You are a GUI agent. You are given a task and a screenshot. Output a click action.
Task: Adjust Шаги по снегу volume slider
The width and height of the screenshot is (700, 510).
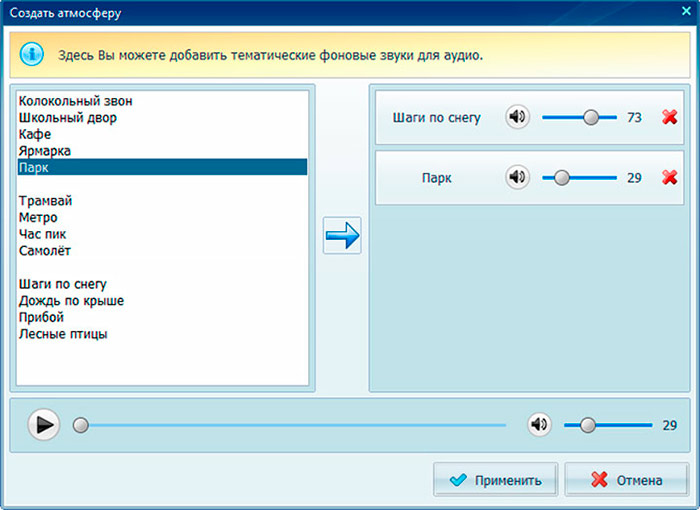579,117
